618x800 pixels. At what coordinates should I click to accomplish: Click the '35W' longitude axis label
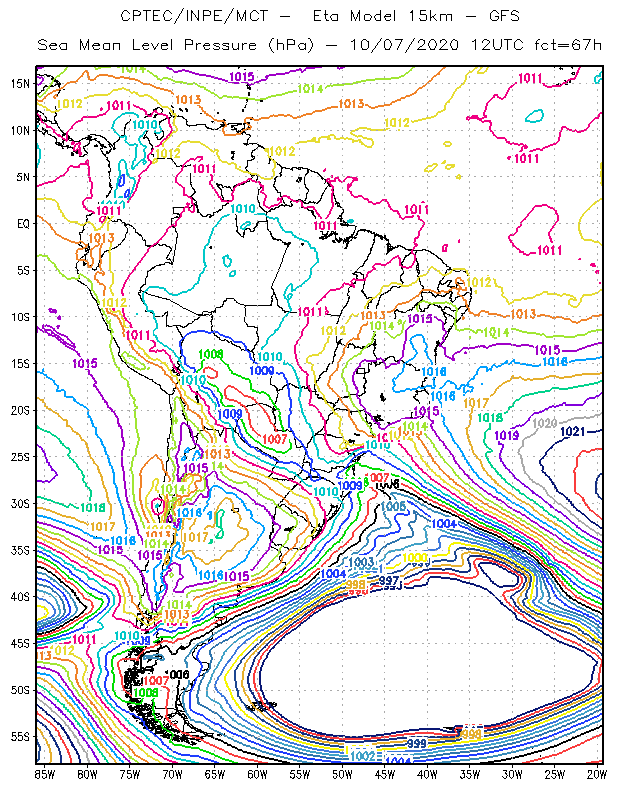(x=470, y=775)
